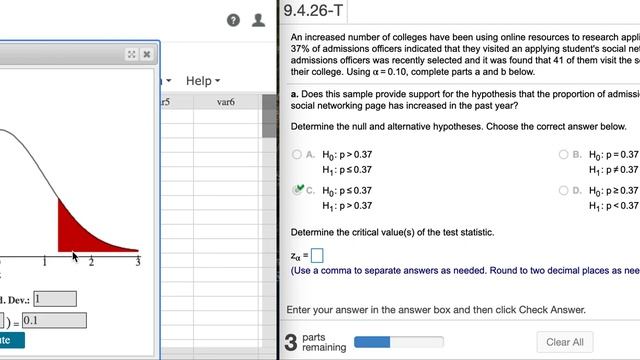Open the help question mark icon

pyautogui.click(x=233, y=20)
